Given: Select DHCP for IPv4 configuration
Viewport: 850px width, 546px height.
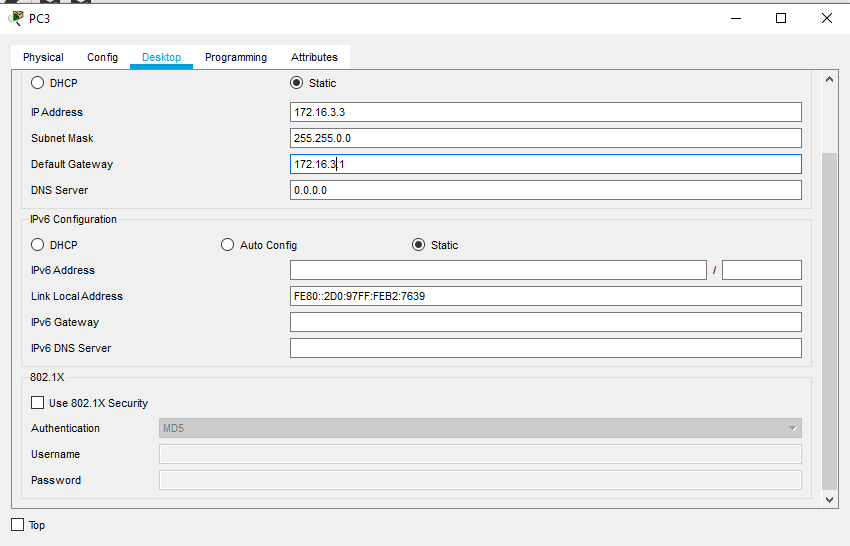Looking at the screenshot, I should point(37,83).
